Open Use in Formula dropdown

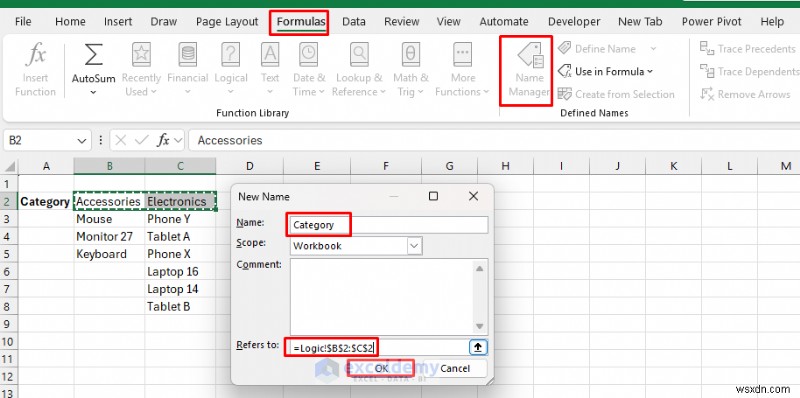point(605,71)
